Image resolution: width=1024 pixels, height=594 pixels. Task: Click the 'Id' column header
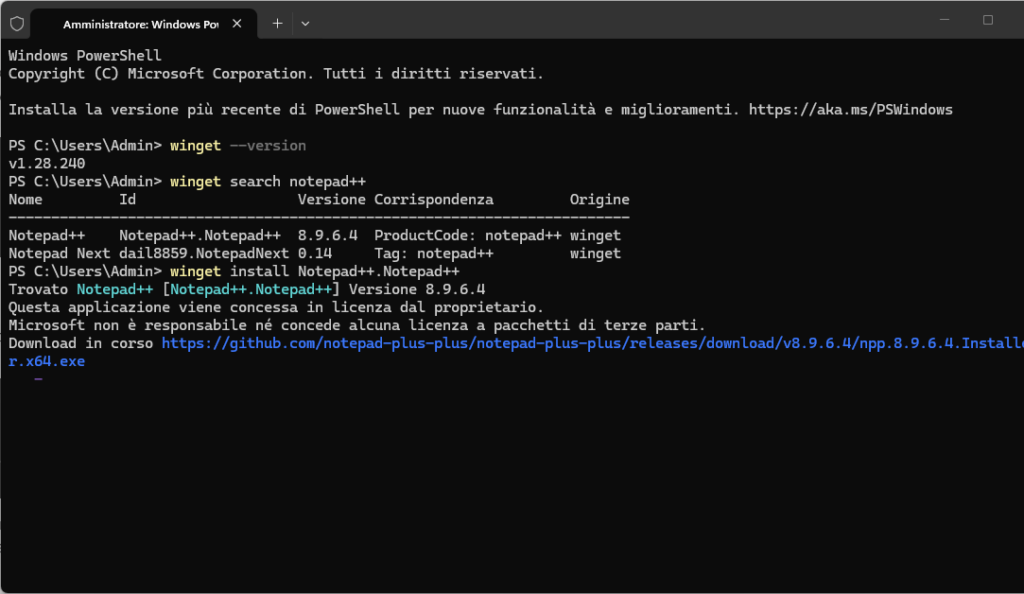click(127, 200)
